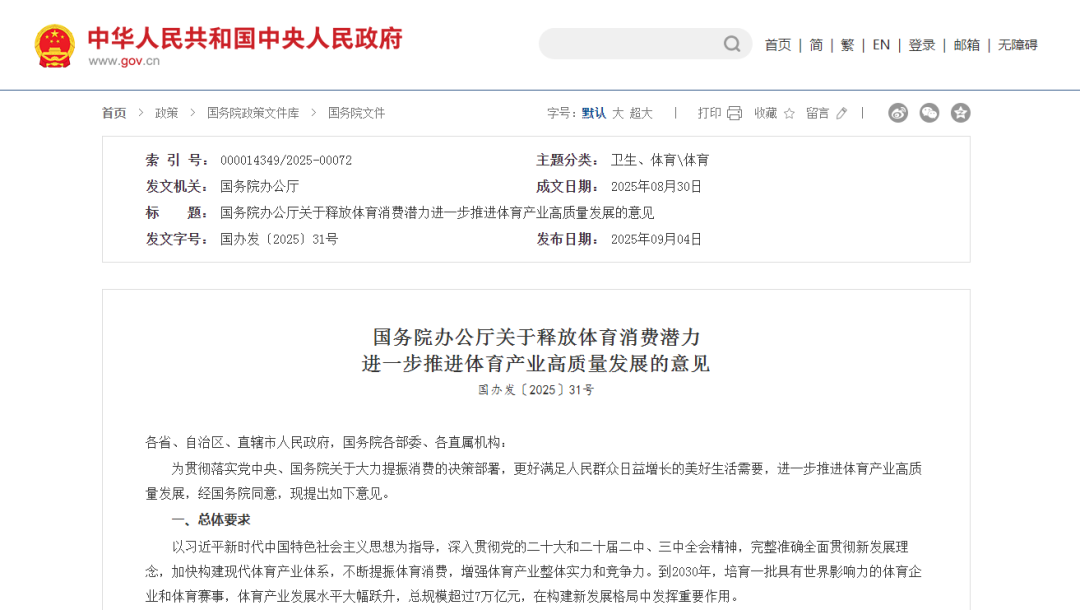Click the search magnifier icon

pos(732,44)
